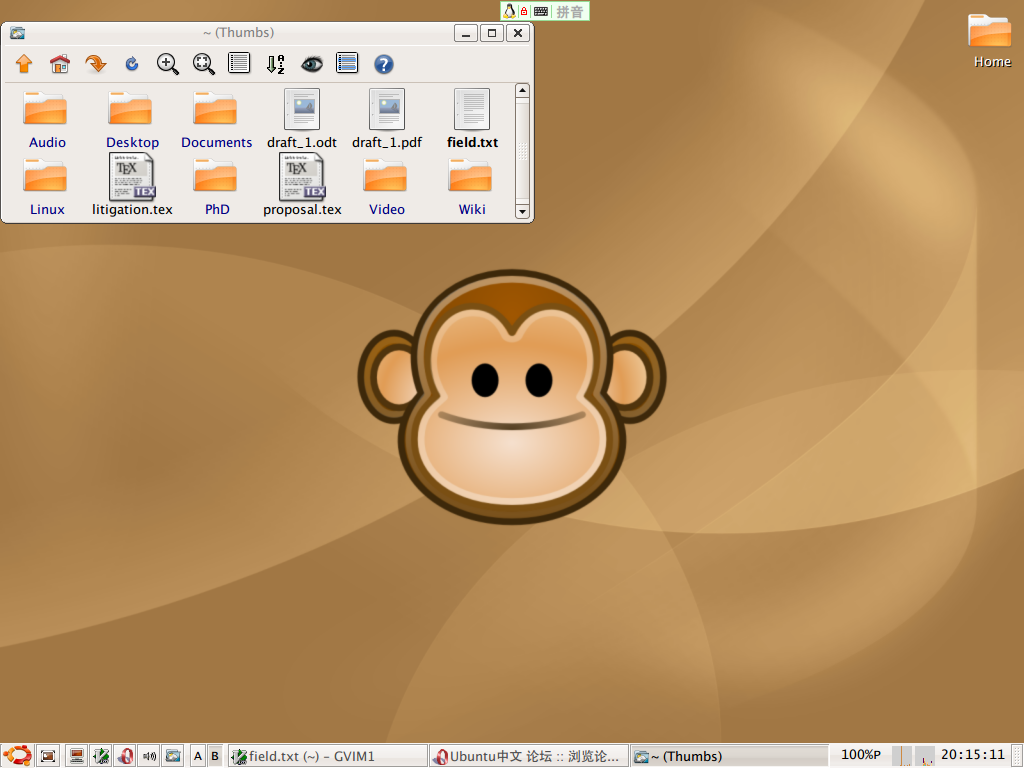Screen dimensions: 1024x768
Task: Switch to the Ubuntu中文 论坛 Opera window
Action: pyautogui.click(x=529, y=756)
